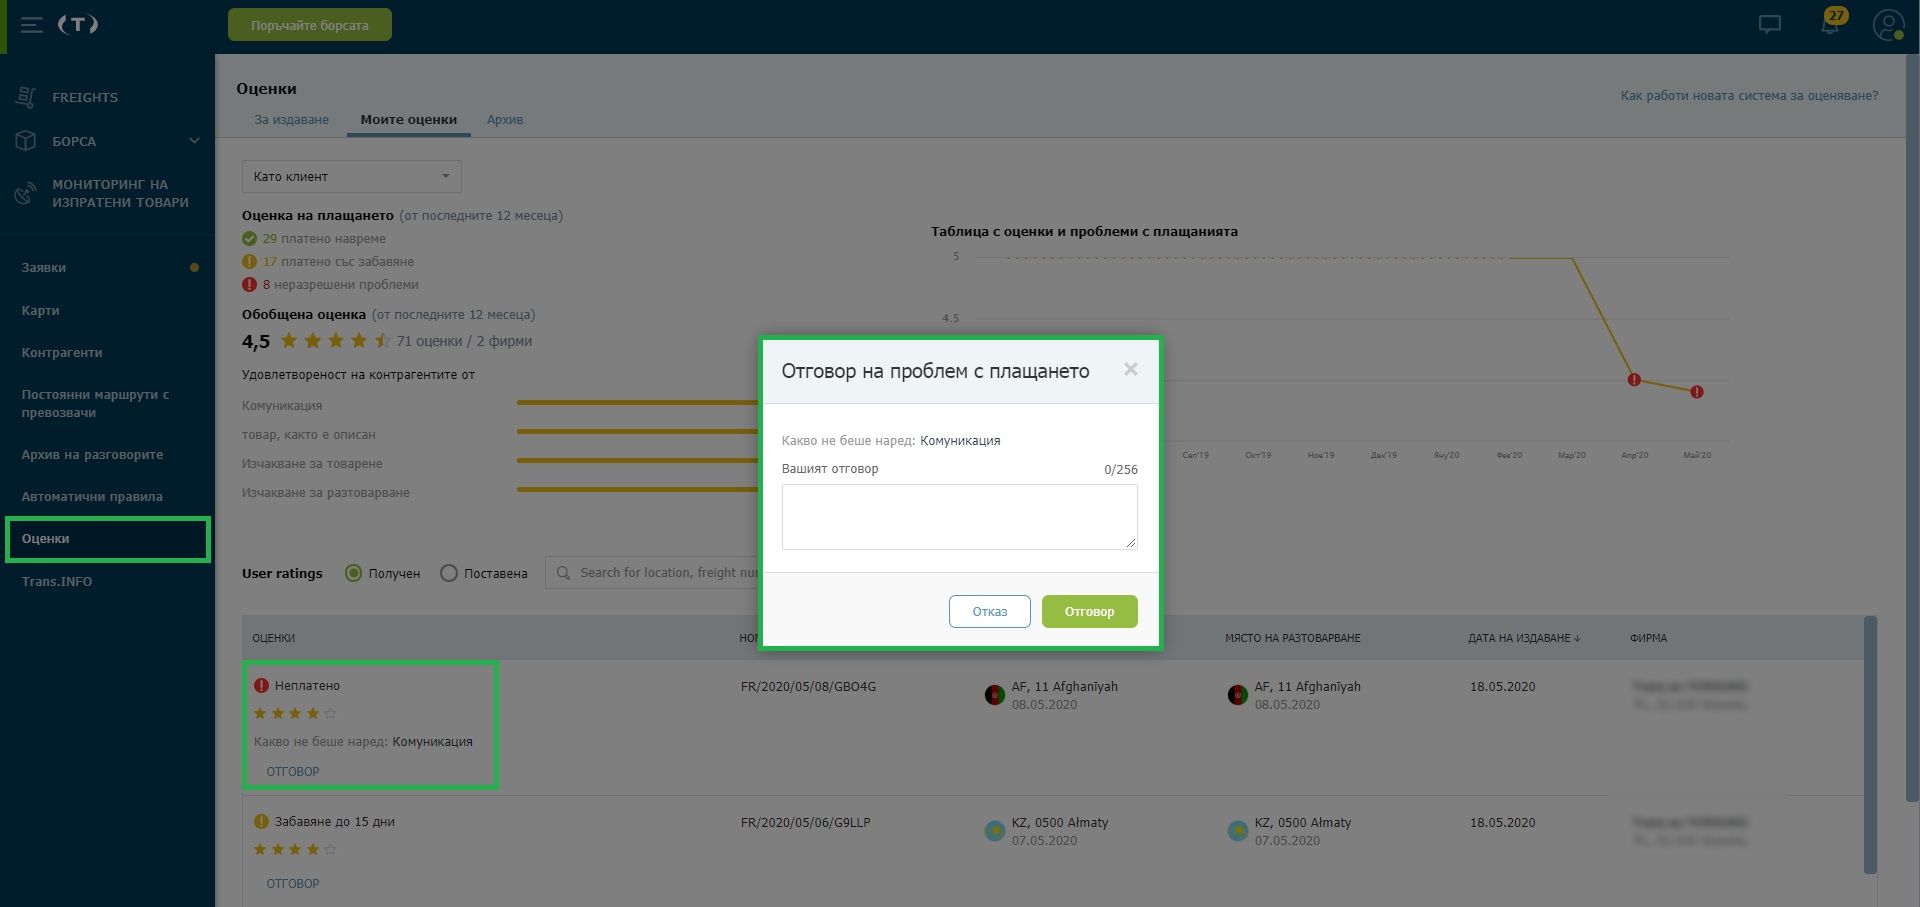
Task: Click the Trans logo in header
Action: (x=78, y=25)
